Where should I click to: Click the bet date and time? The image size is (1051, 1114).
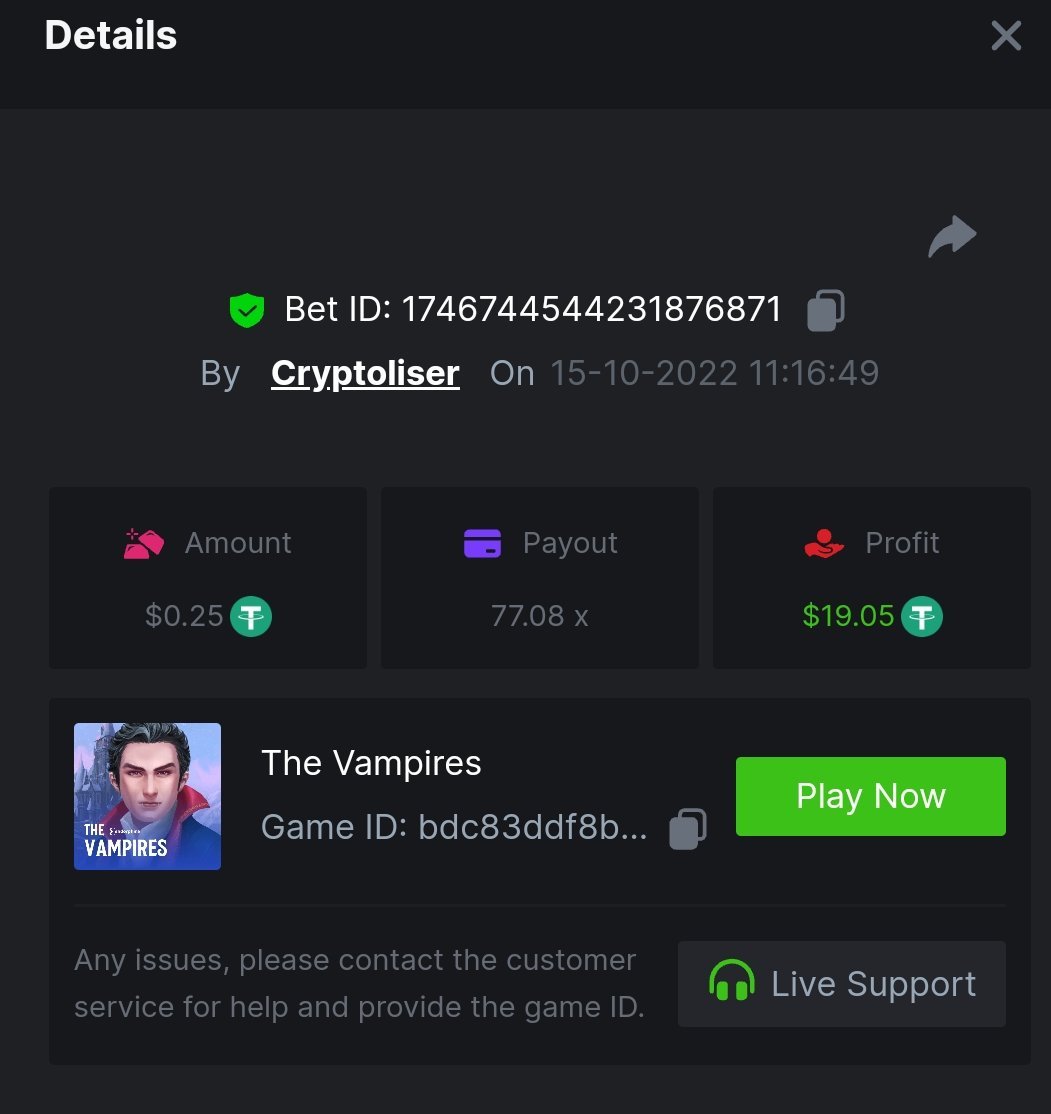714,373
